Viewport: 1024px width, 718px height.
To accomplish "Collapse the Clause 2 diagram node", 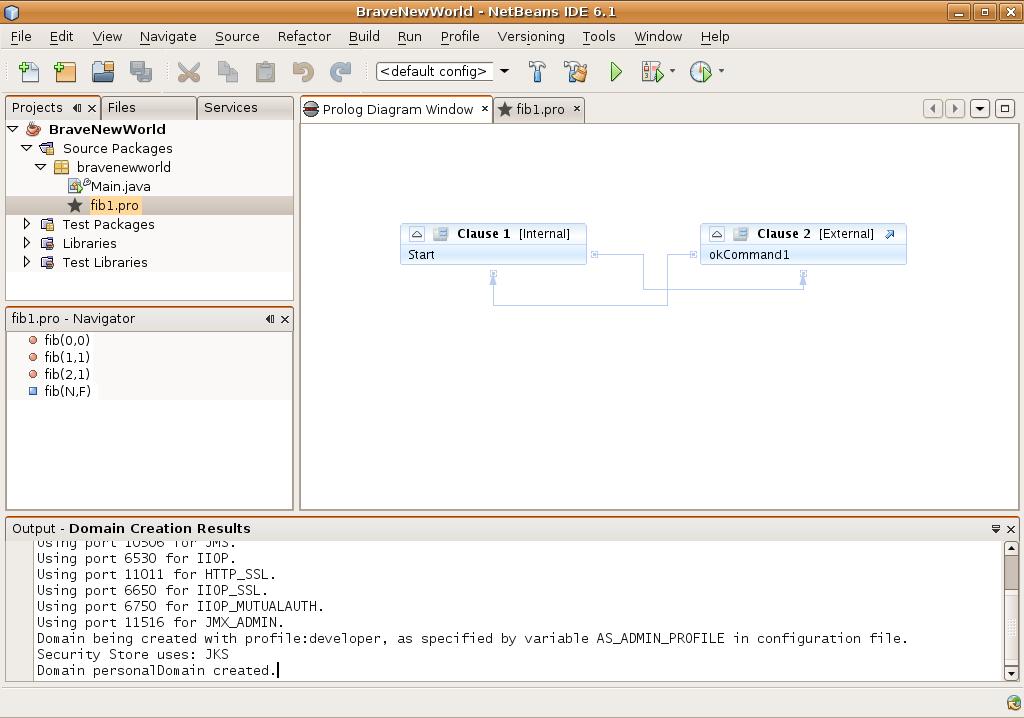I will [x=716, y=234].
